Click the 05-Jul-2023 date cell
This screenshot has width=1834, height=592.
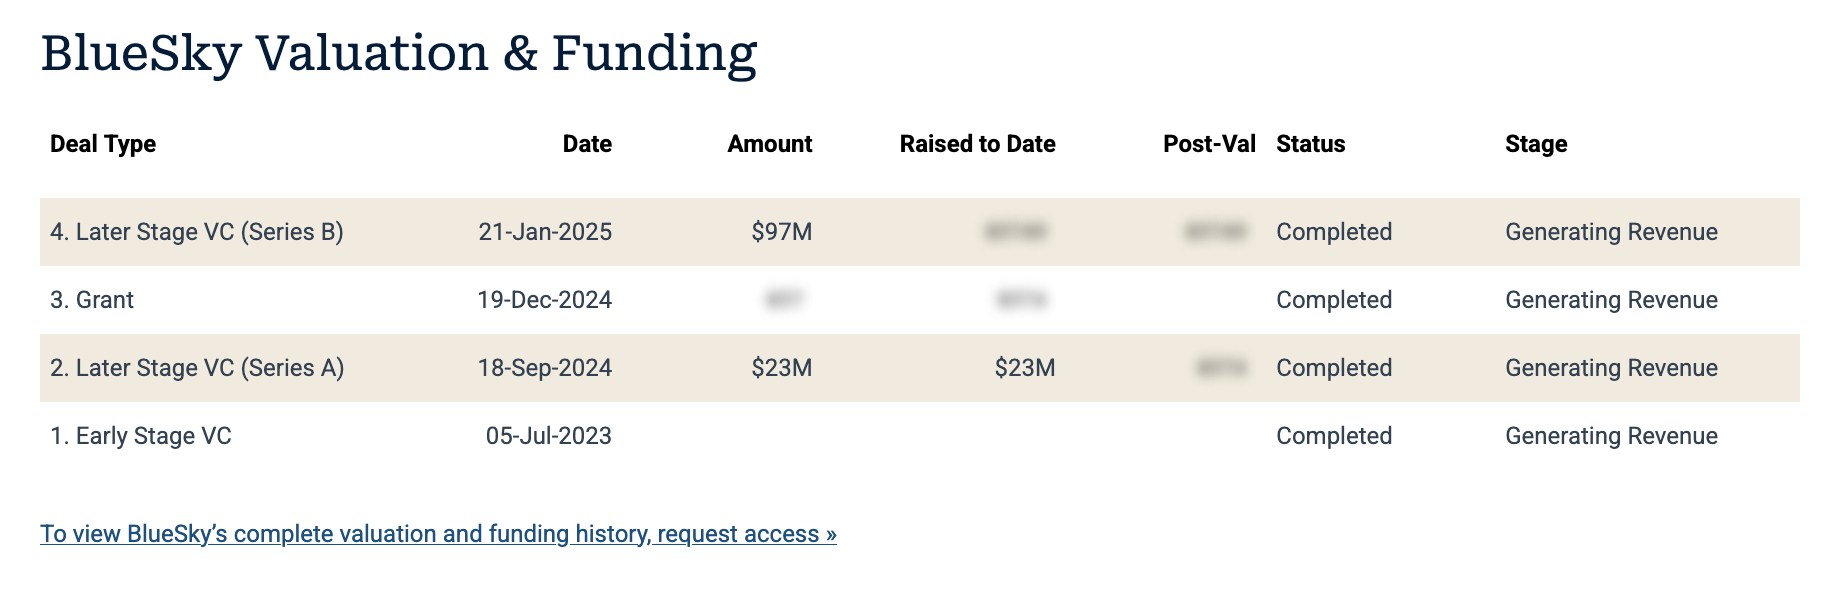coord(548,436)
